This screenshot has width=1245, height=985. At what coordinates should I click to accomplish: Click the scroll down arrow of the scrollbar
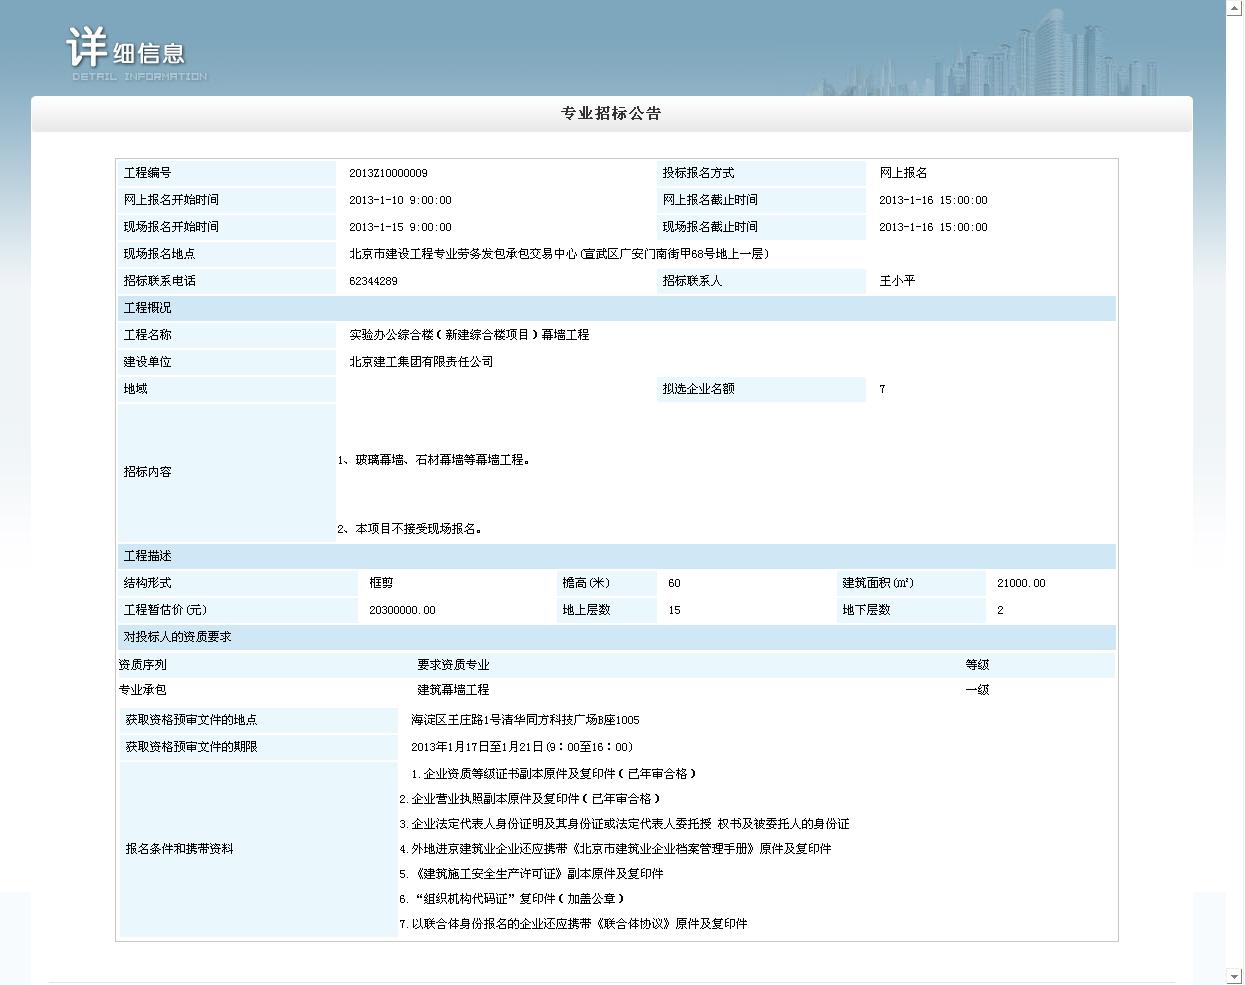coord(1234,976)
